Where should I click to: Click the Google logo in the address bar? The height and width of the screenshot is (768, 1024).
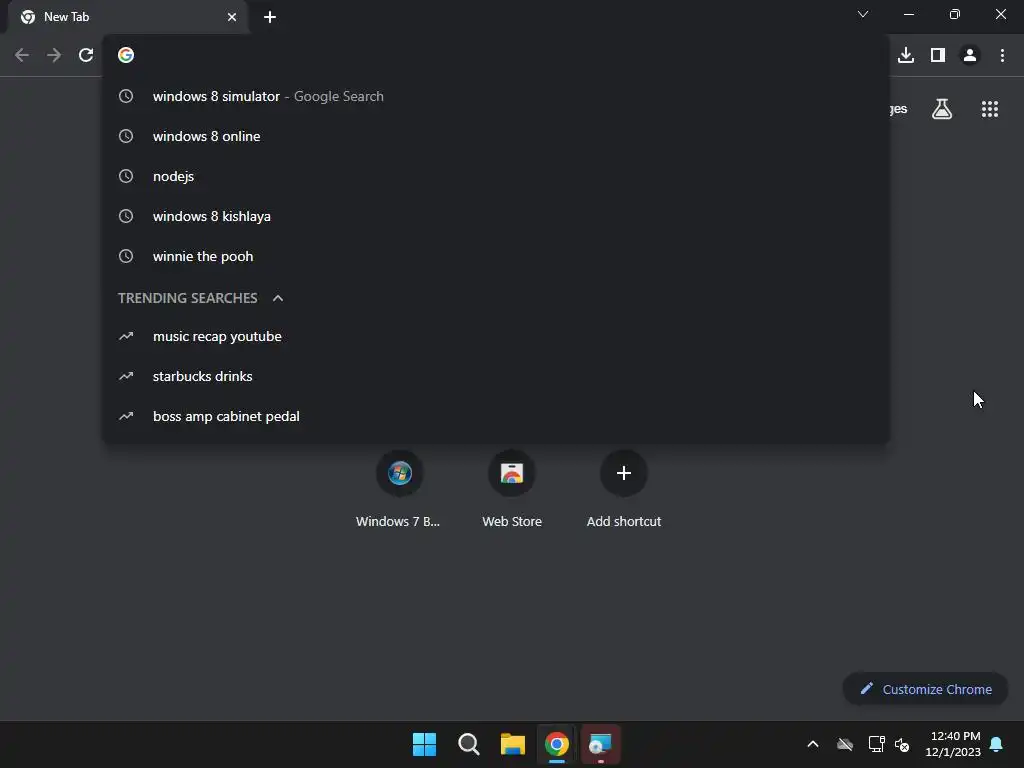[x=126, y=56]
